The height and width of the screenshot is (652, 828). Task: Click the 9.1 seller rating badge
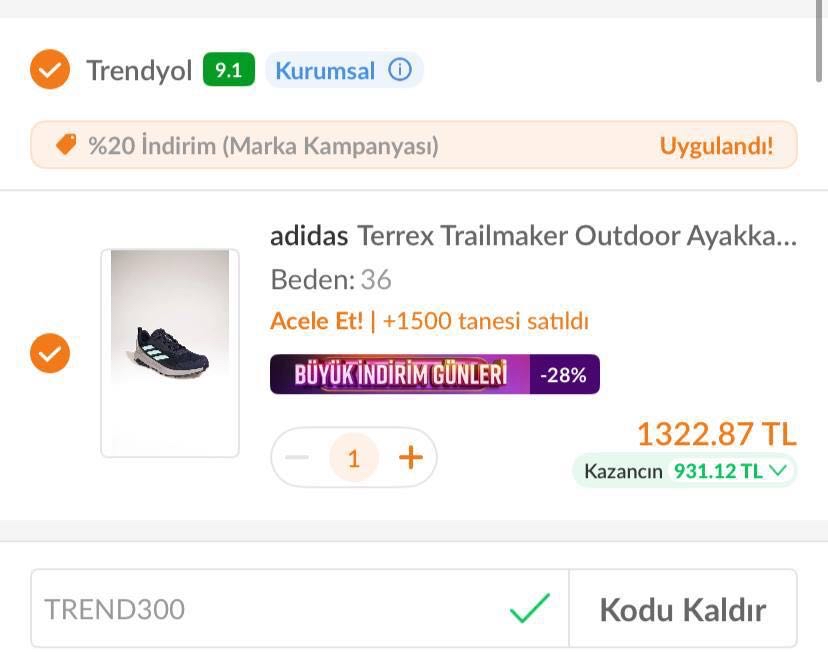229,71
